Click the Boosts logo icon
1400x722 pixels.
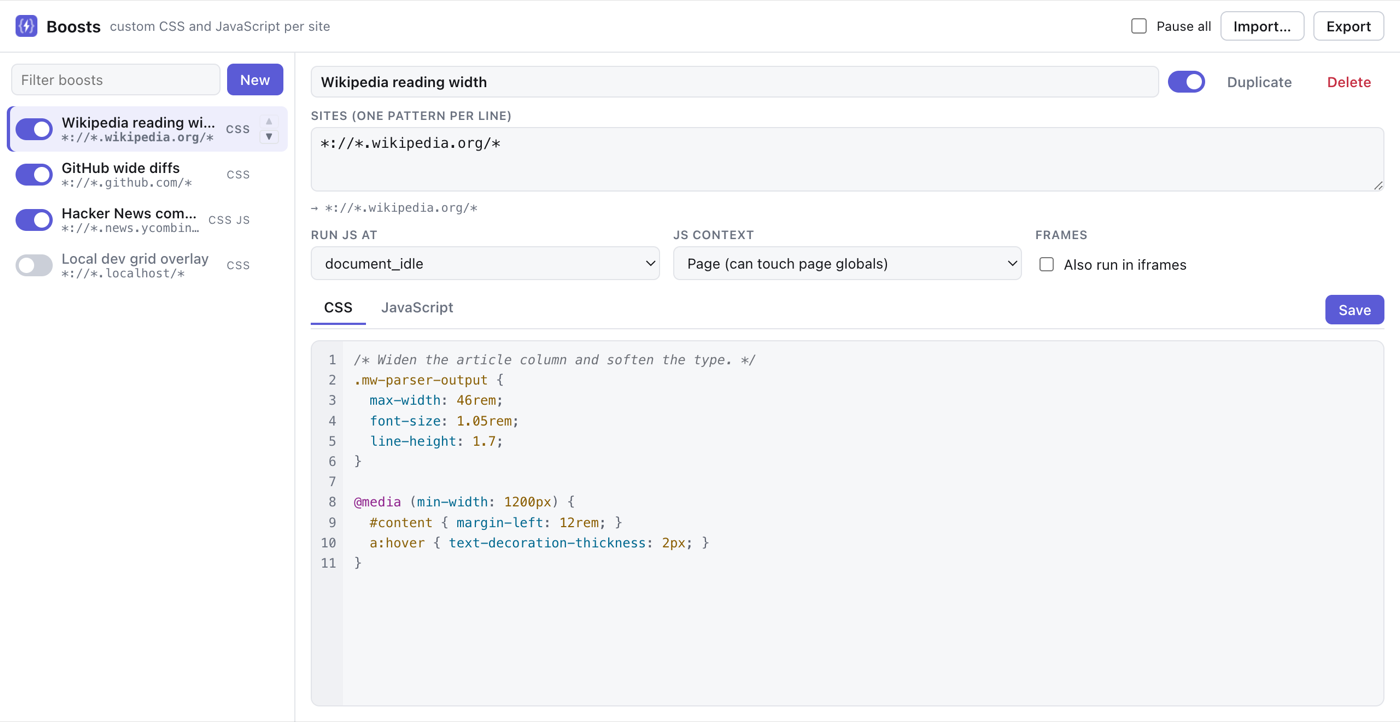pos(26,26)
